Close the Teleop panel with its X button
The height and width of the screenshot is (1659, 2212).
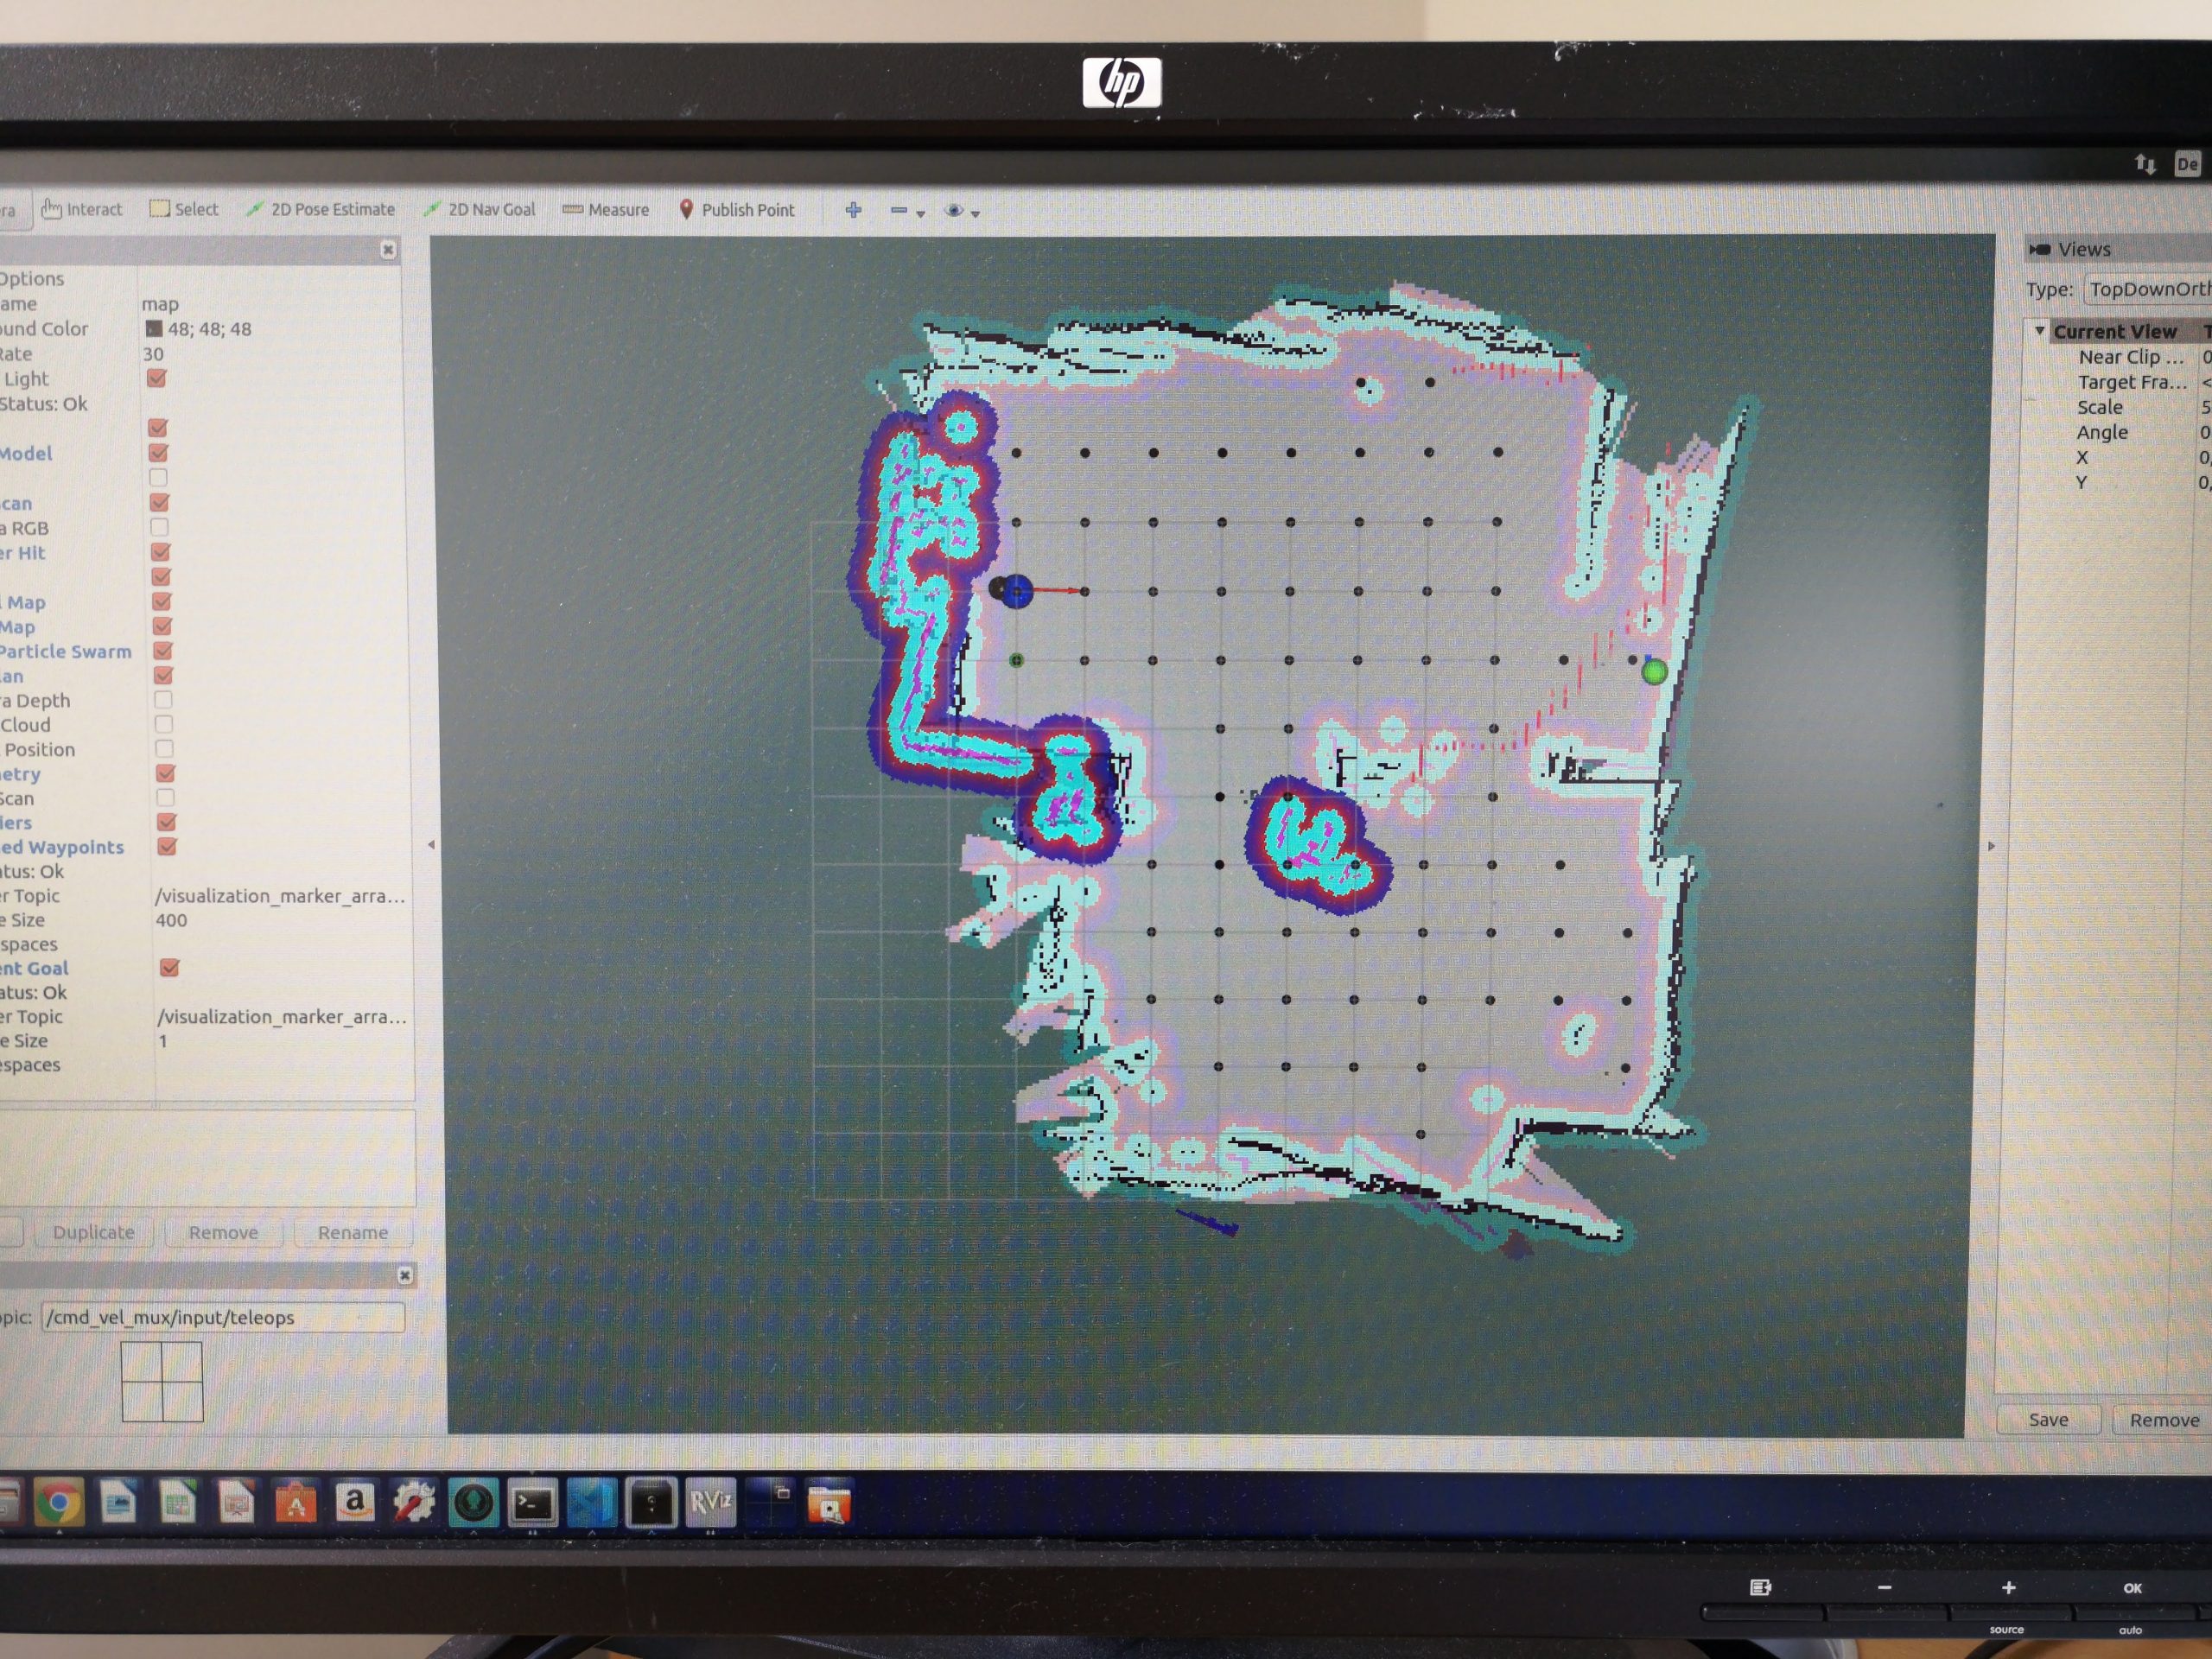click(404, 1274)
